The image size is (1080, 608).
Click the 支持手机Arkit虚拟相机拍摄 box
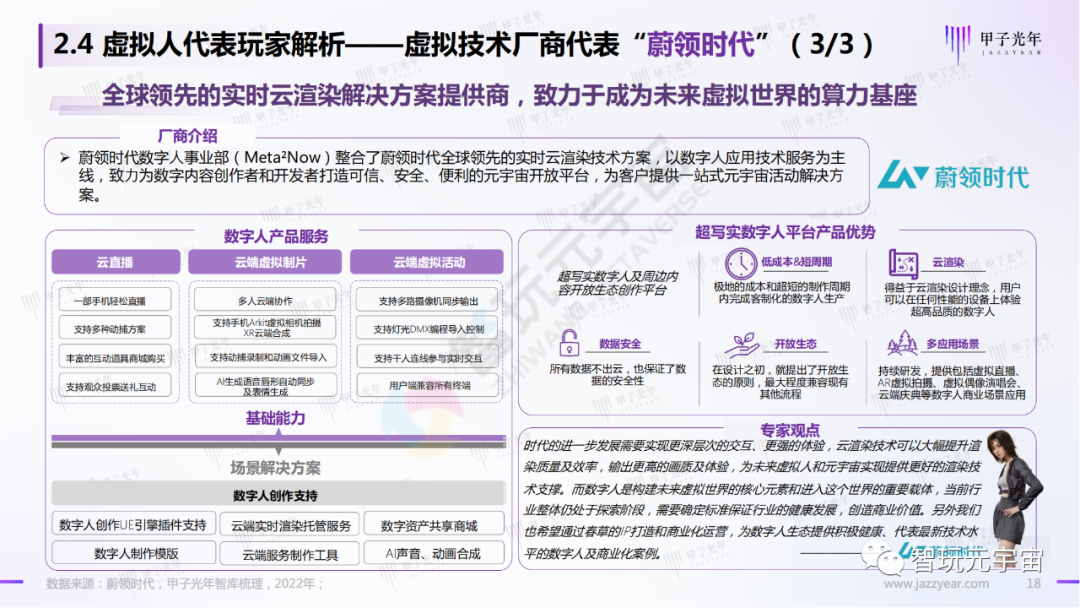(266, 328)
